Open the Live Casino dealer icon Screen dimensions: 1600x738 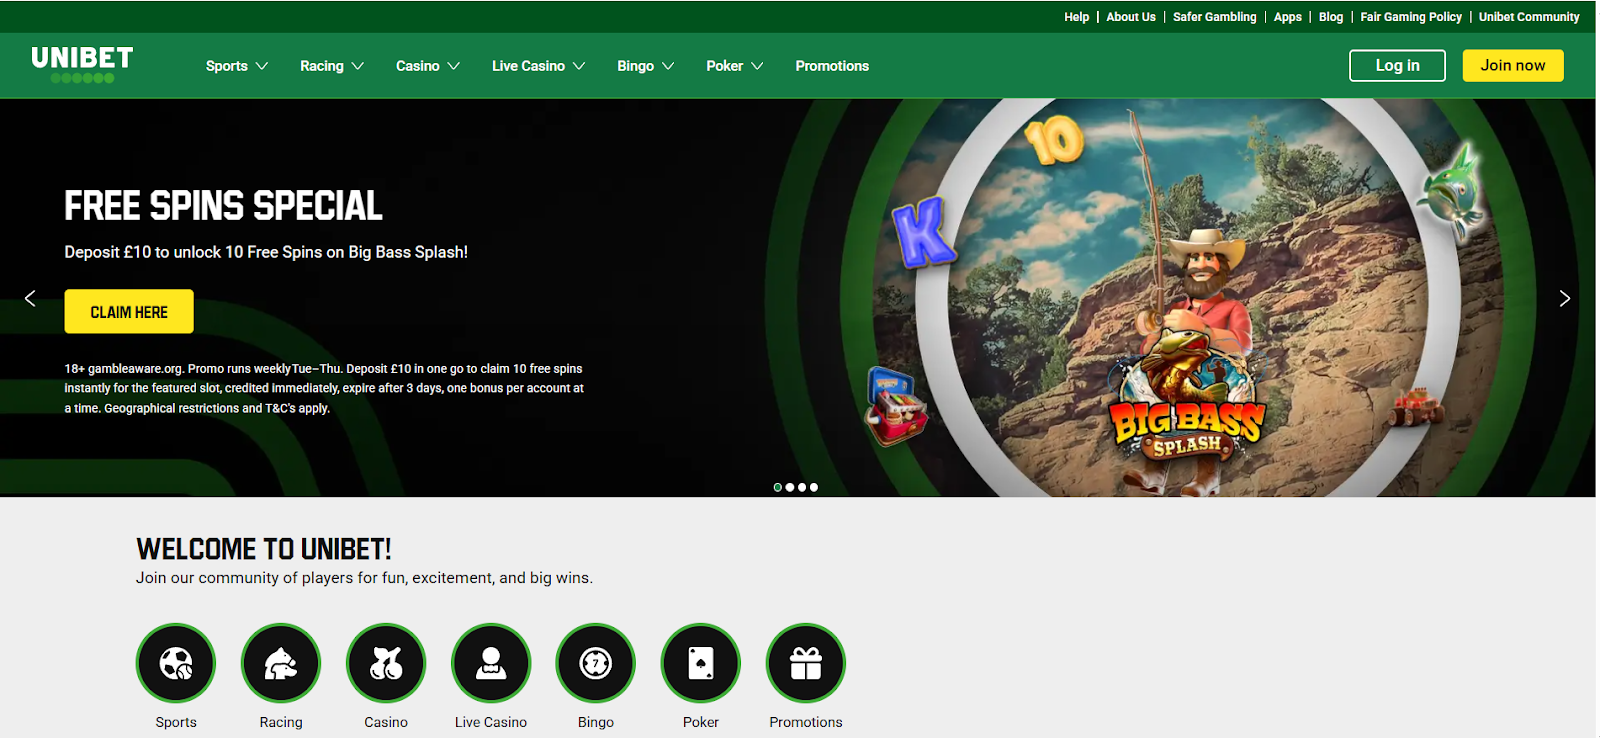[x=491, y=663]
